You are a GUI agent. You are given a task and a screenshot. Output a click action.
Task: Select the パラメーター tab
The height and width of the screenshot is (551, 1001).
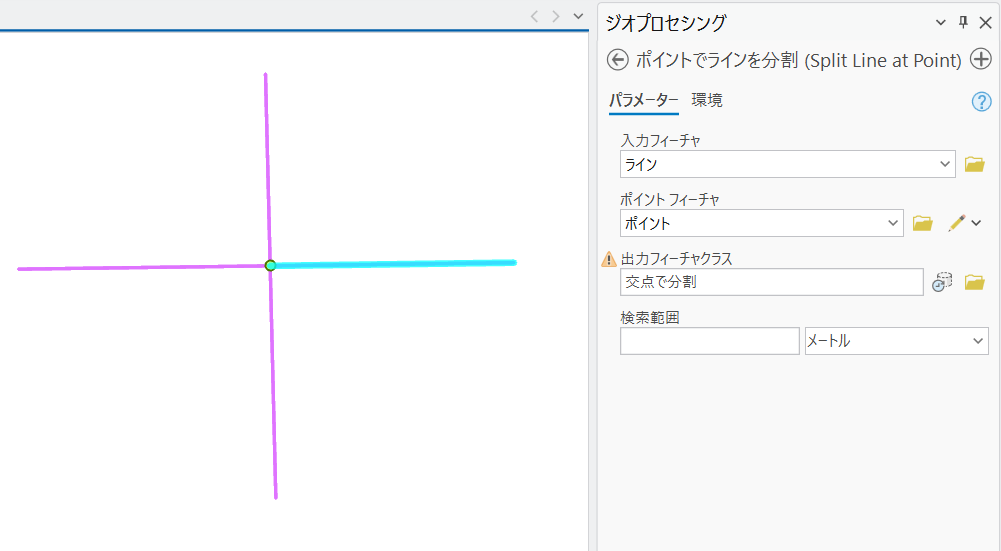click(643, 100)
